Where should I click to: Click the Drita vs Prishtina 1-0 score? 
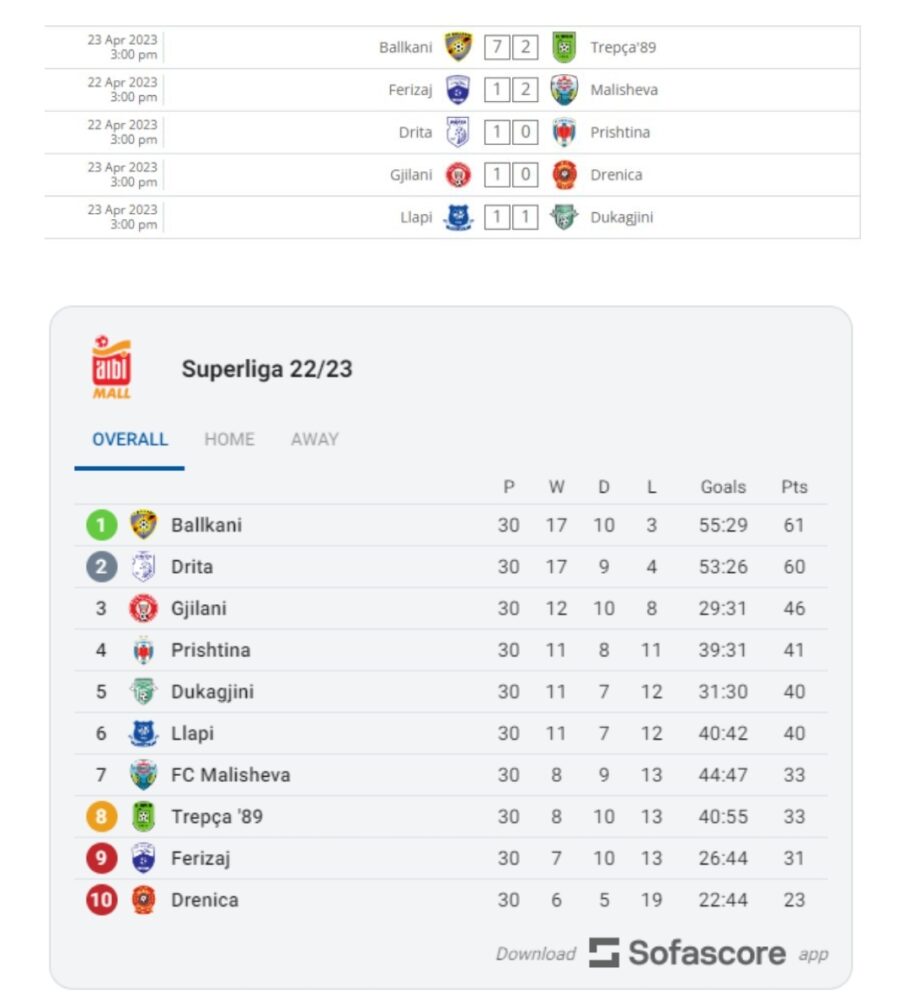click(x=511, y=132)
